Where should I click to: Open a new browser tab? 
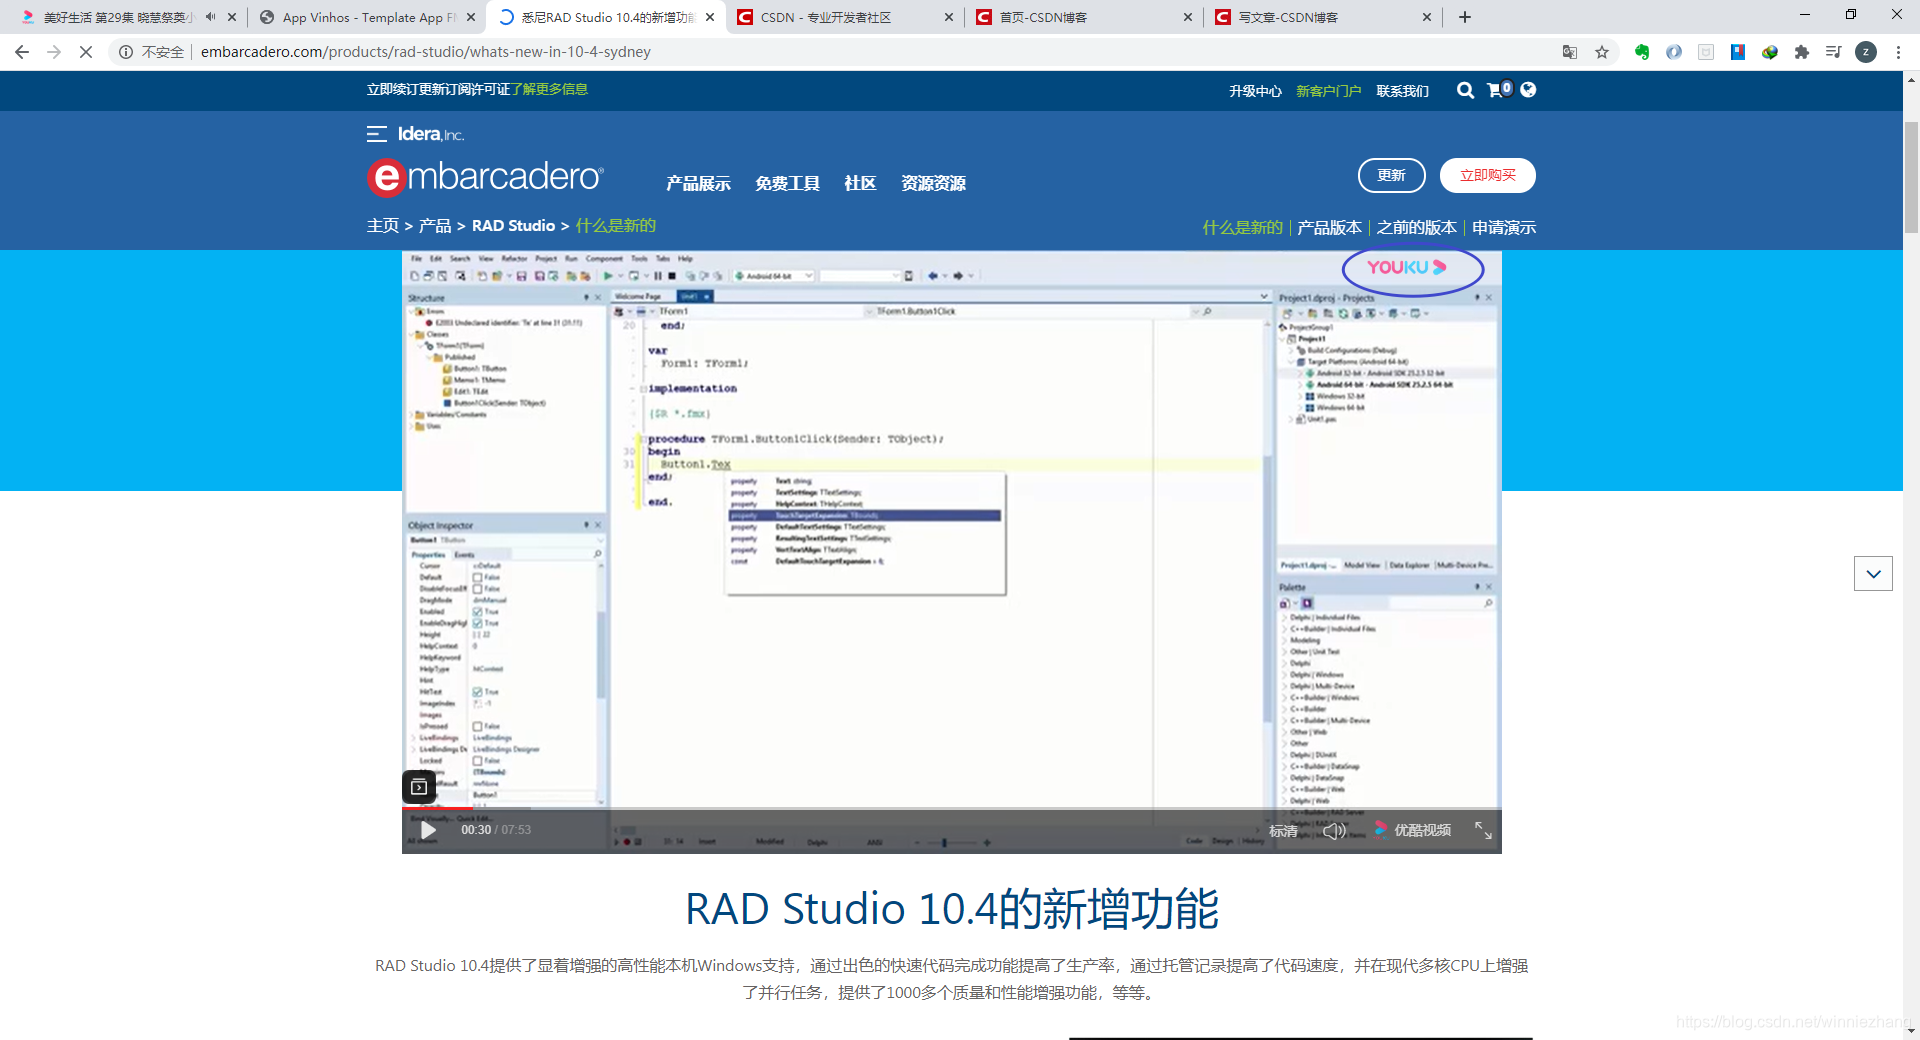point(1465,17)
